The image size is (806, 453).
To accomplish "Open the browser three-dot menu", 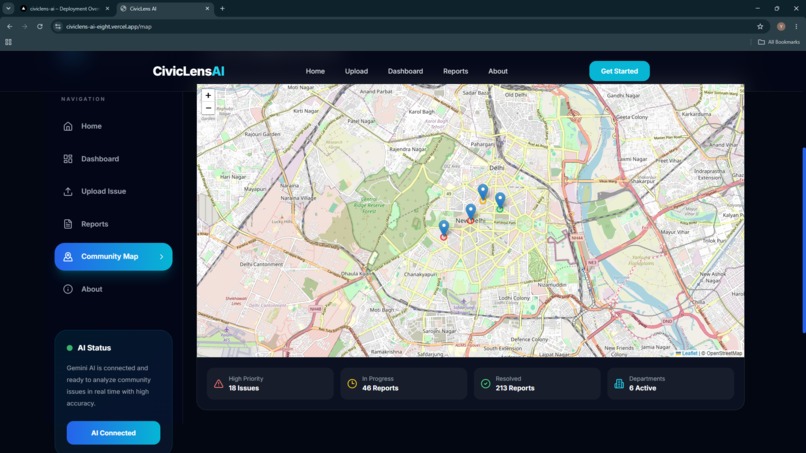I will click(x=796, y=26).
